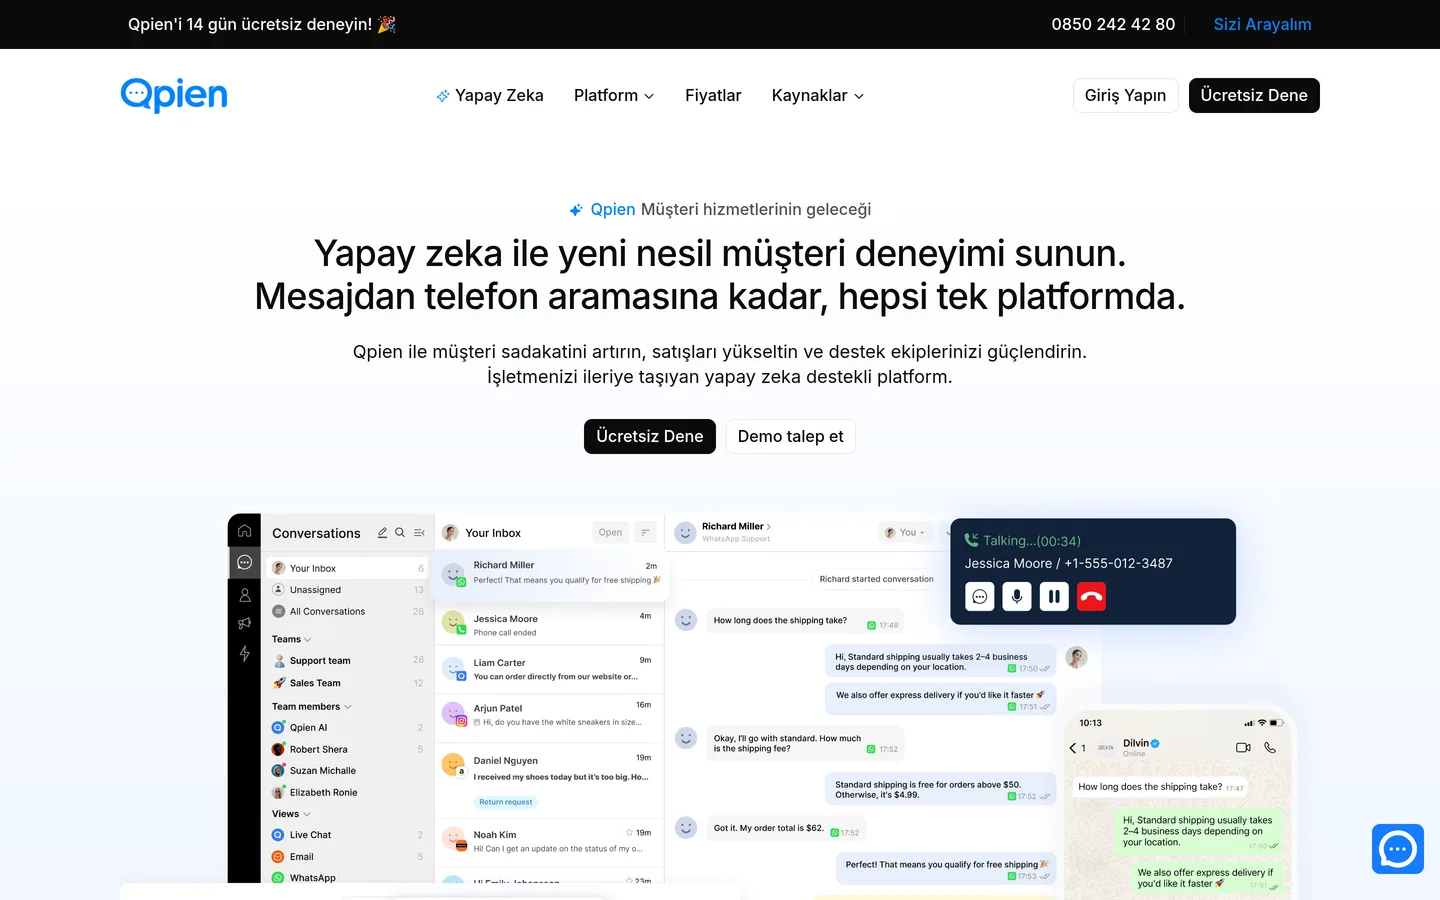Pause the ongoing call with Jessica Moore
This screenshot has width=1440, height=900.
point(1054,597)
